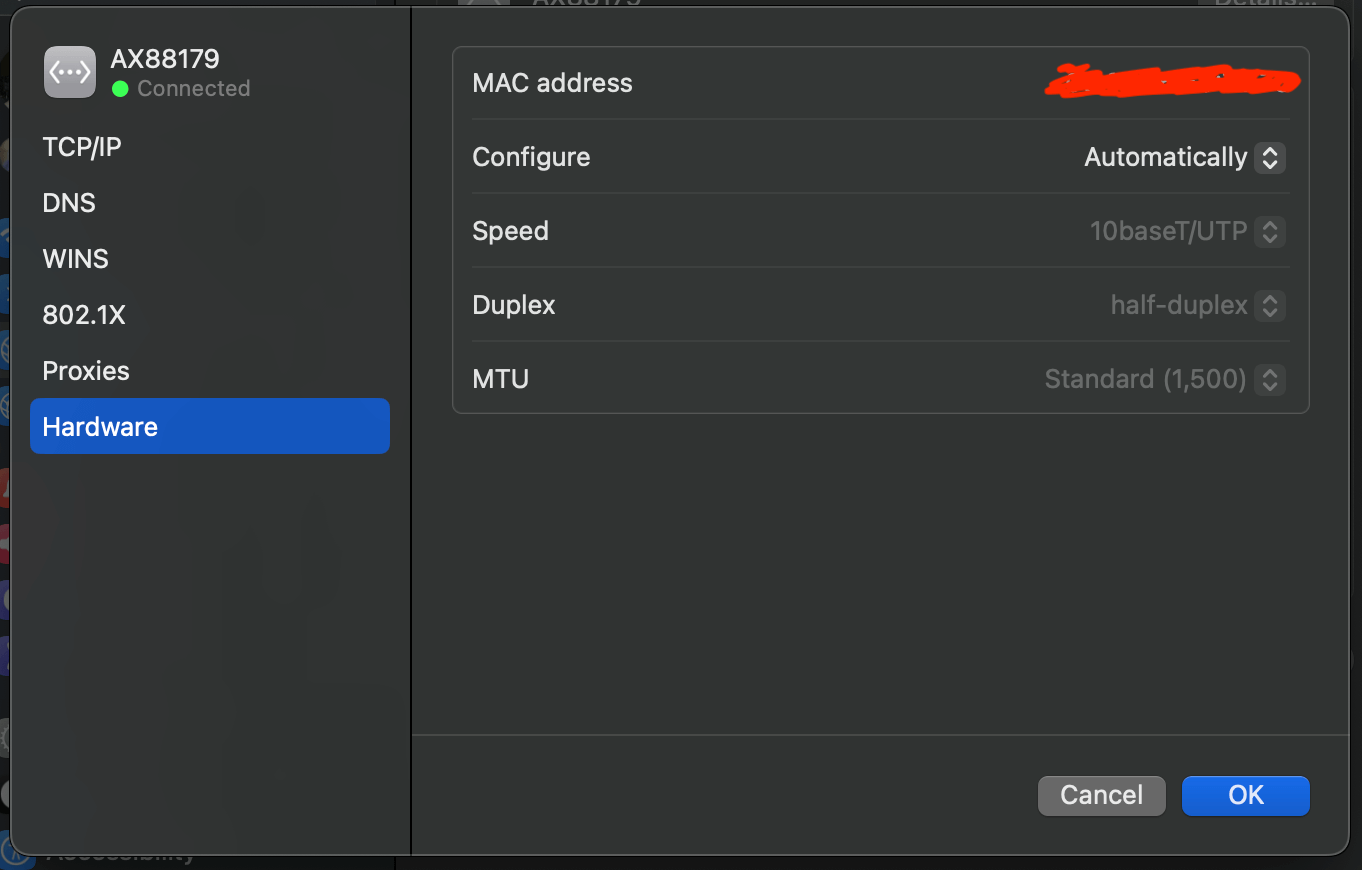Click the AX88179 device name heading
The width and height of the screenshot is (1362, 870).
(165, 59)
